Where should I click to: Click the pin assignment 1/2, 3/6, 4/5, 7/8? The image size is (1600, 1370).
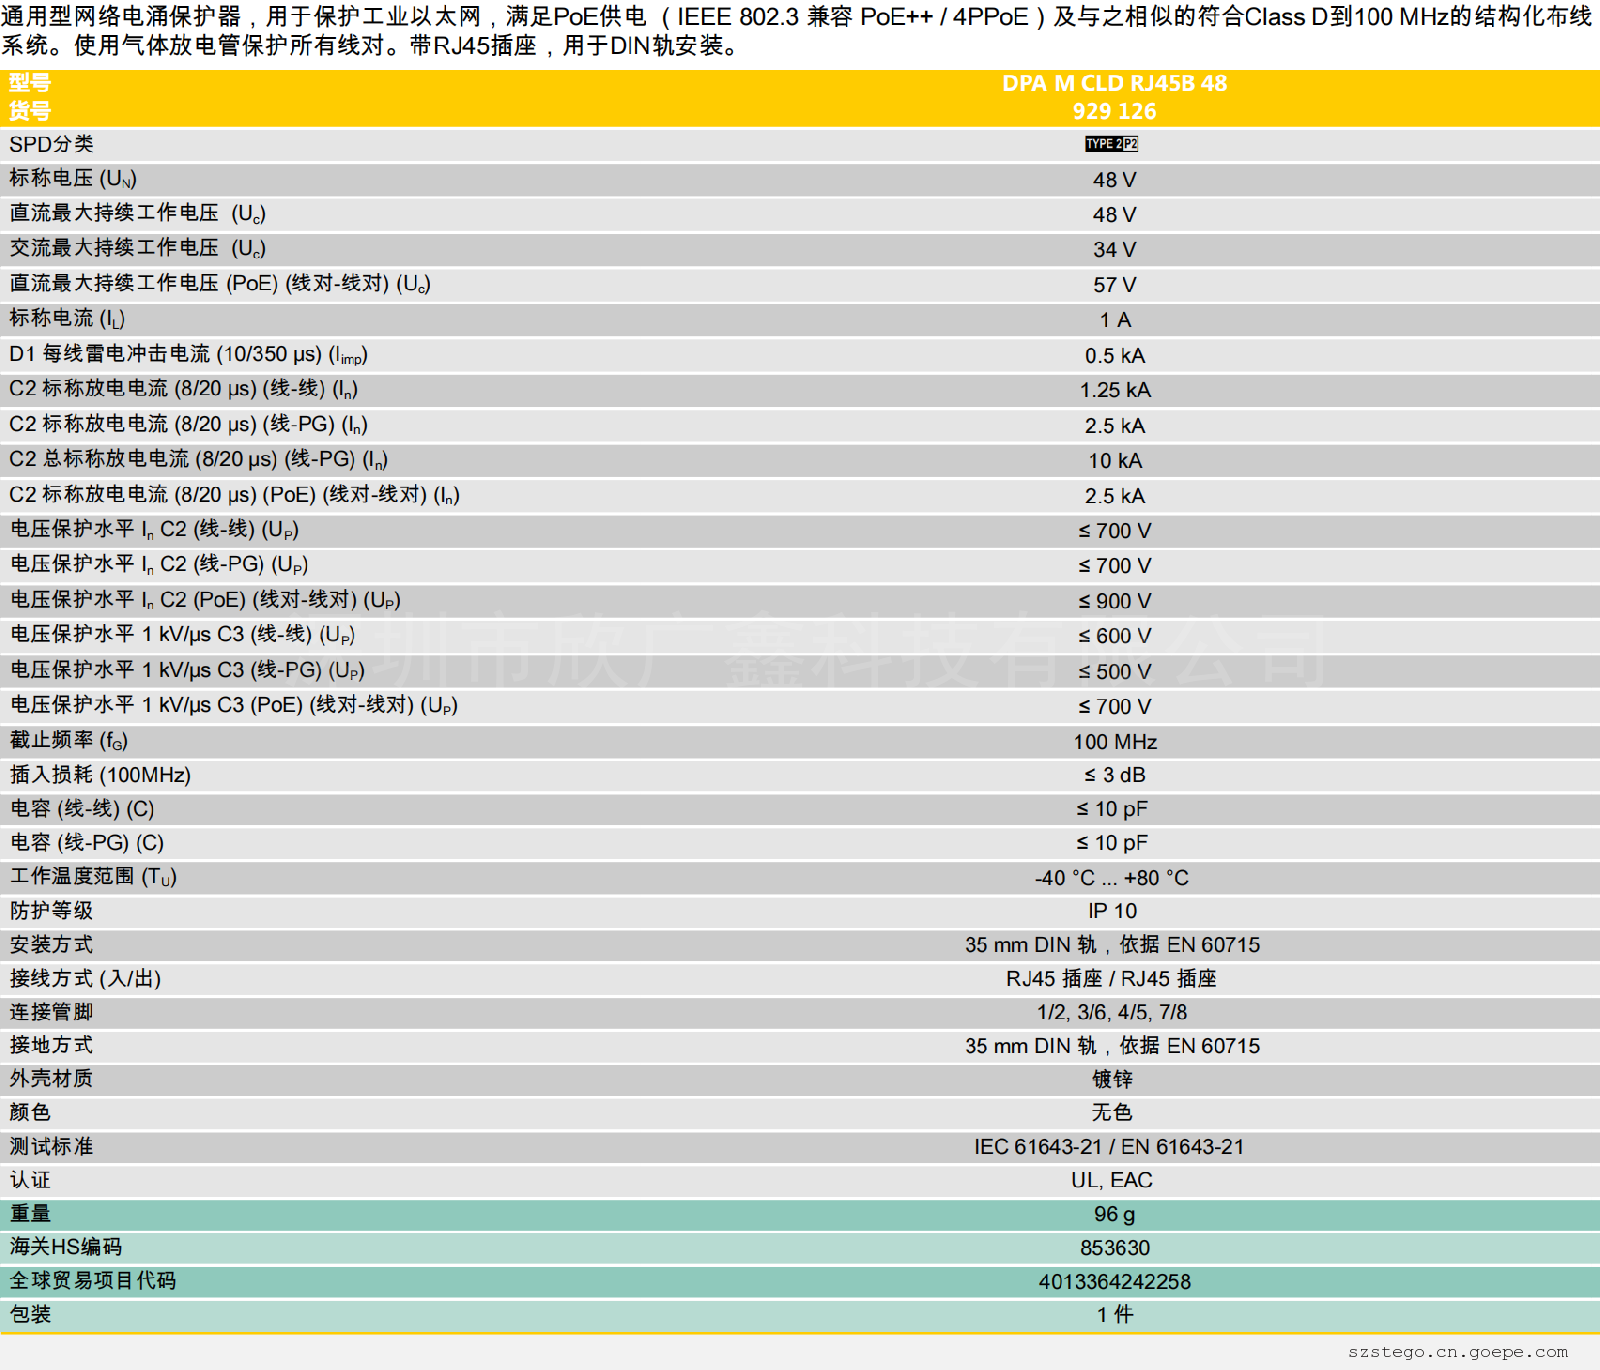pyautogui.click(x=1111, y=1012)
